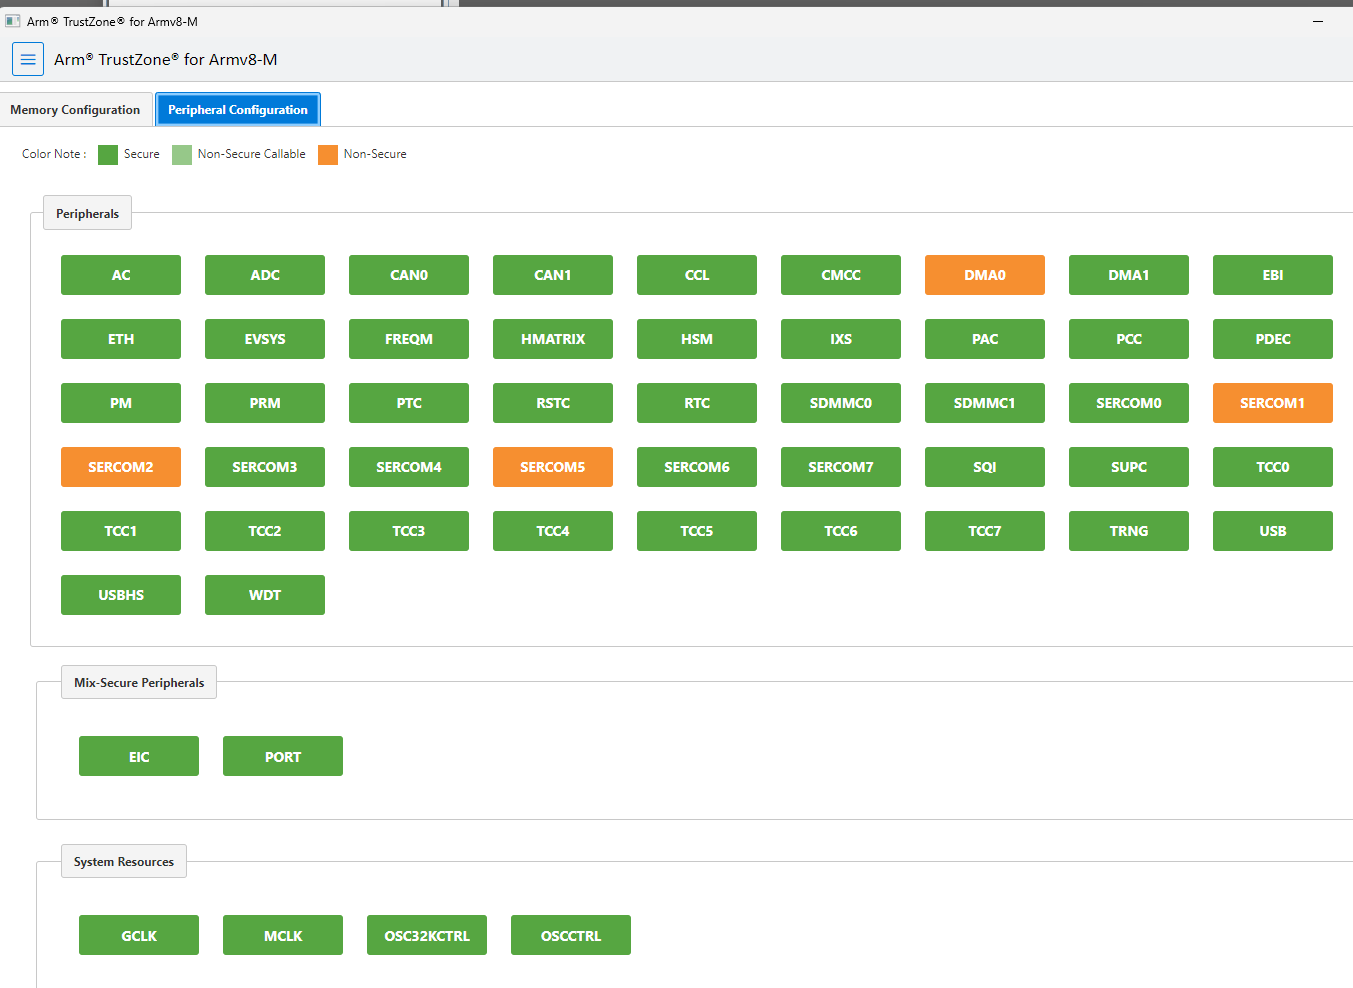This screenshot has width=1353, height=988.
Task: Click the app icon in title bar
Action: point(13,21)
